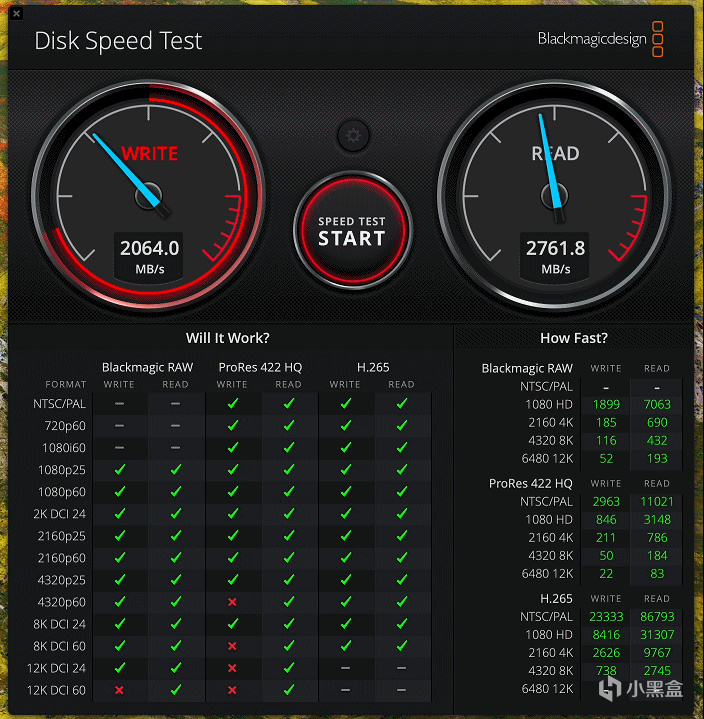Click the 1080i60 H.265 write checkmark
704x719 pixels.
coord(346,447)
